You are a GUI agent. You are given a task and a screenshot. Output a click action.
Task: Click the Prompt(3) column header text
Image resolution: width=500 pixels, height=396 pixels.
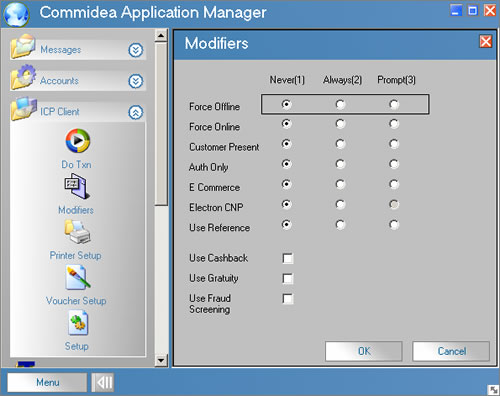pyautogui.click(x=396, y=80)
